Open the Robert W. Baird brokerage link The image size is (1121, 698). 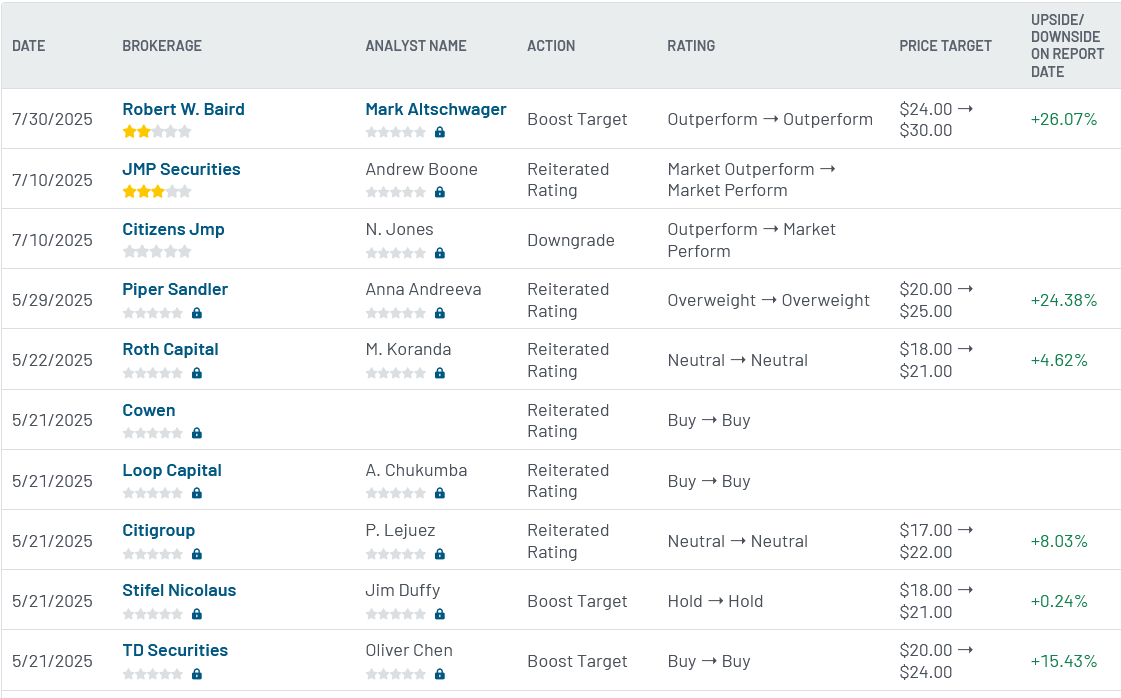tap(183, 109)
